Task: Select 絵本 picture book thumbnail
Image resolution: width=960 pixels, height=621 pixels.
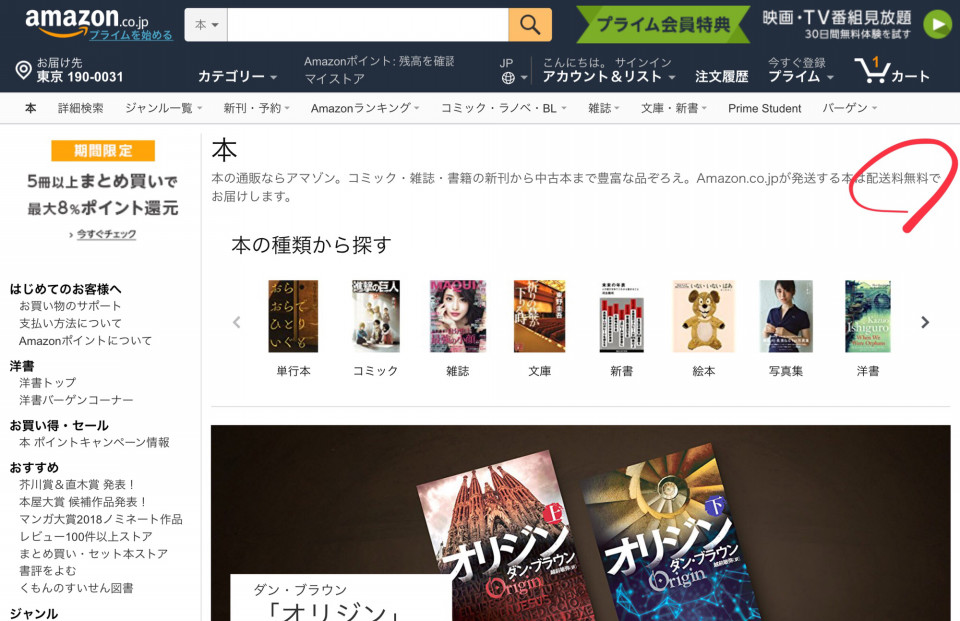Action: pos(703,316)
